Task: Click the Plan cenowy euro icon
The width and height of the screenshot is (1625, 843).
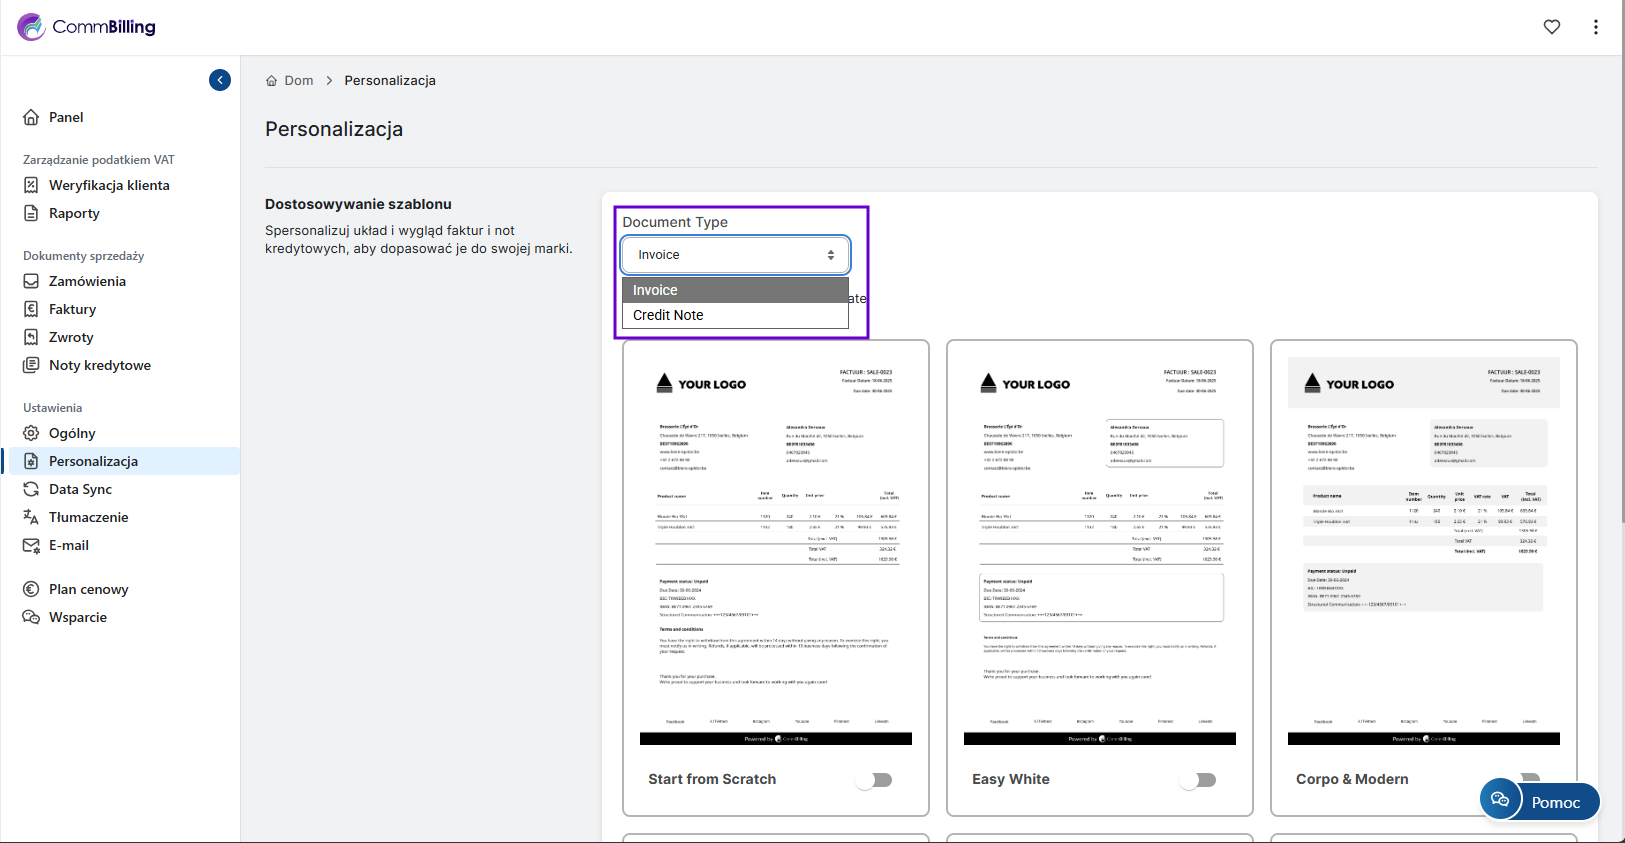Action: coord(31,589)
